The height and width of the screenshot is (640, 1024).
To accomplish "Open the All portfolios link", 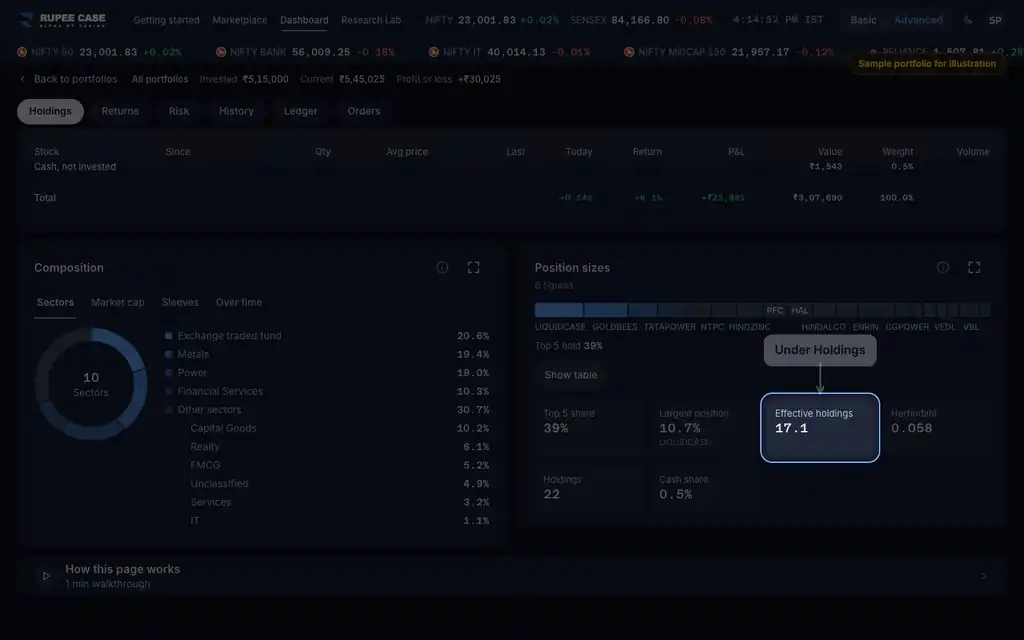I will point(160,79).
